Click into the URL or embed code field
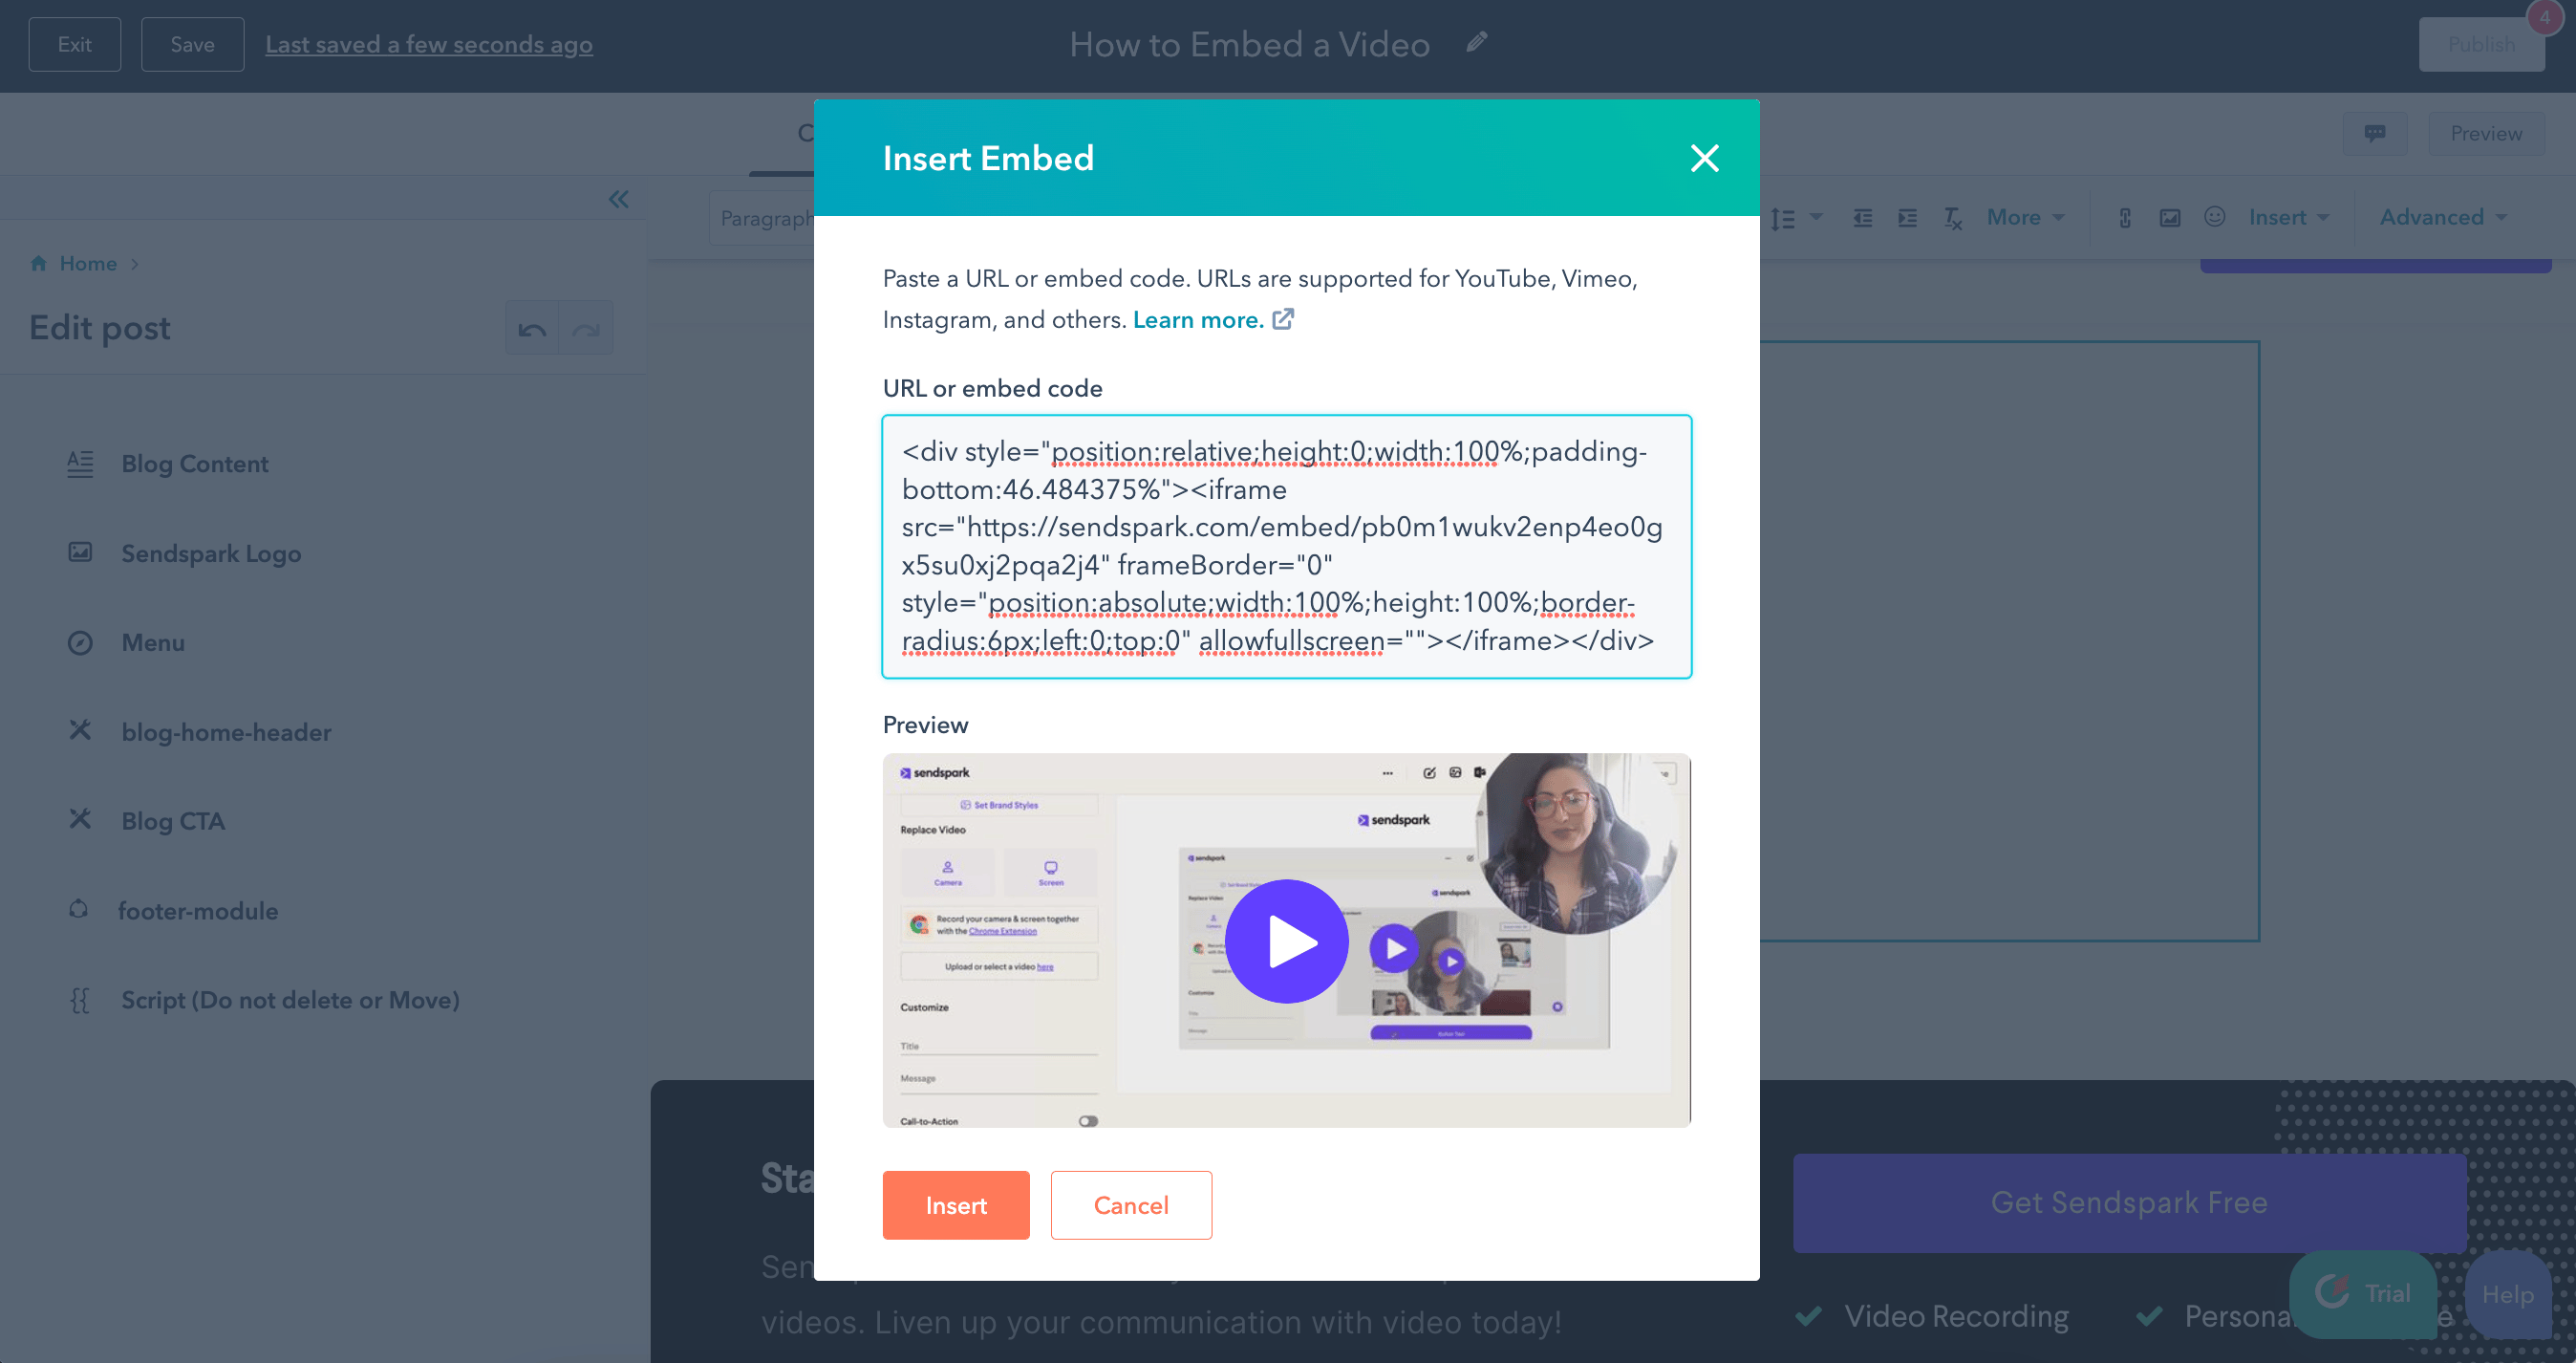Viewport: 2576px width, 1363px height. pyautogui.click(x=1286, y=546)
